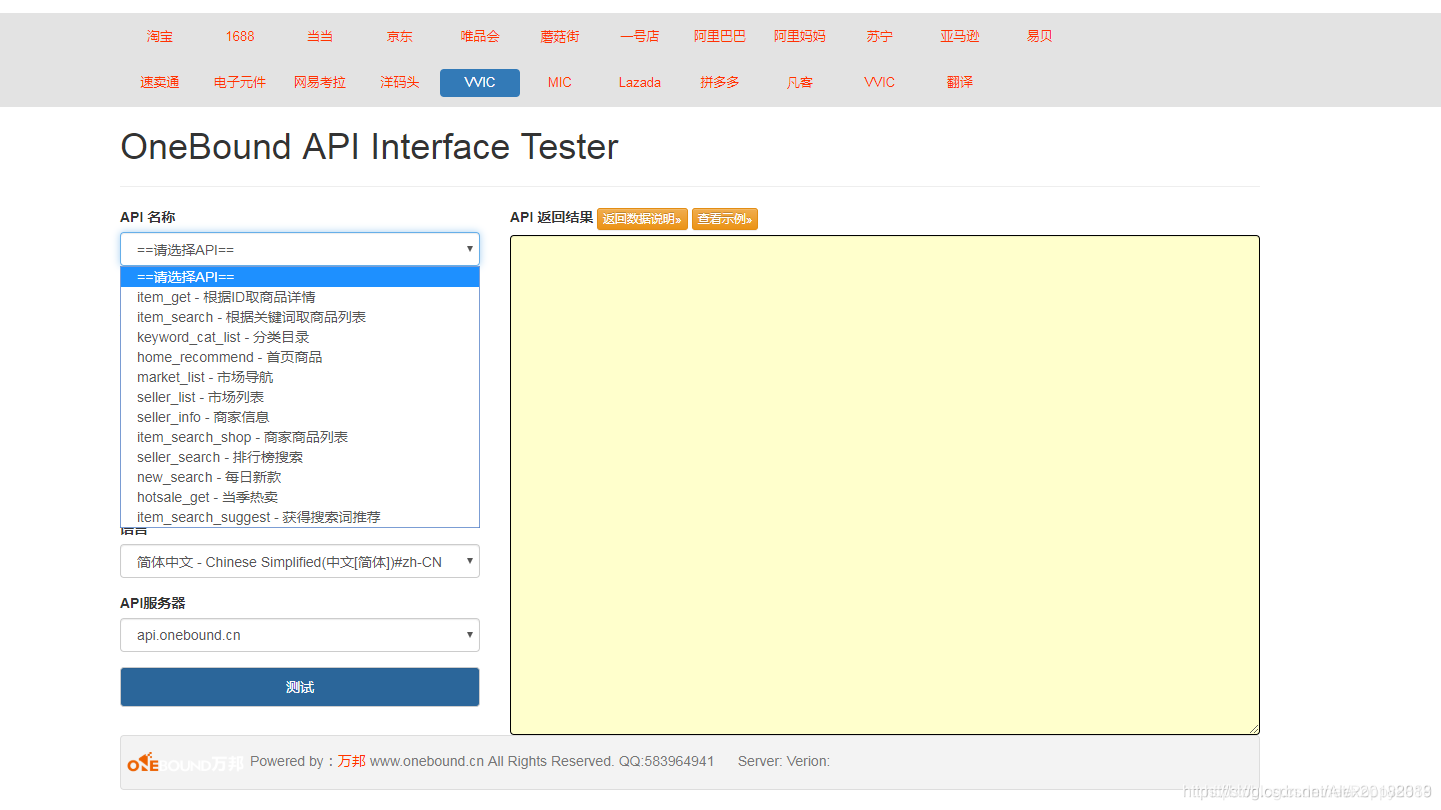The width and height of the screenshot is (1441, 810).
Task: Open the 洋码头 tab
Action: click(x=400, y=83)
